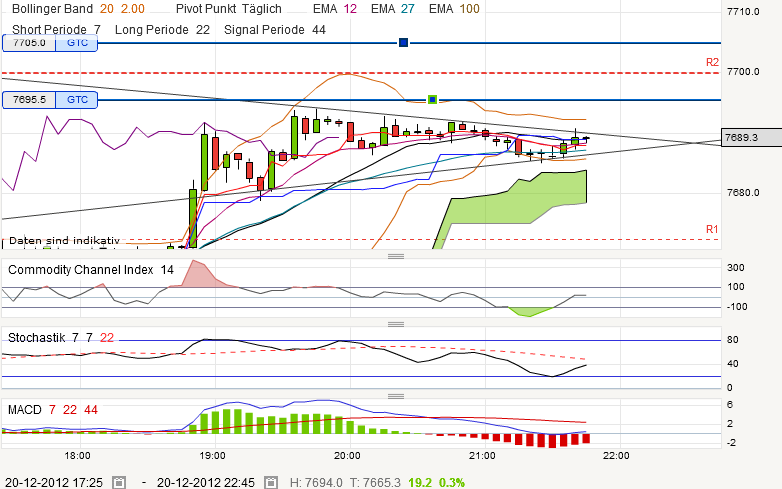The image size is (782, 489).
Task: Click the end date field 20-12-2012 22:45
Action: click(x=205, y=483)
